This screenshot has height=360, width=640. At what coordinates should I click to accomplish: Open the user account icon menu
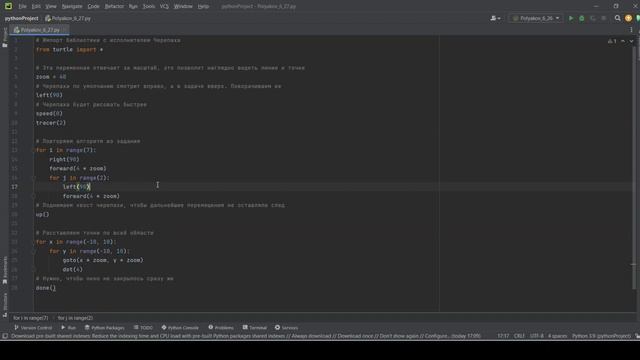(x=495, y=18)
